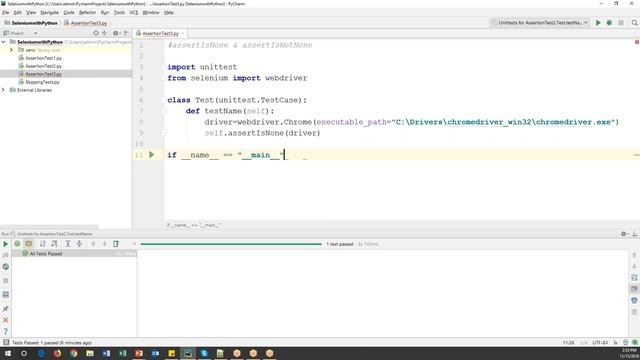Image resolution: width=640 pixels, height=360 pixels.
Task: Open the Run menu
Action: (x=104, y=13)
